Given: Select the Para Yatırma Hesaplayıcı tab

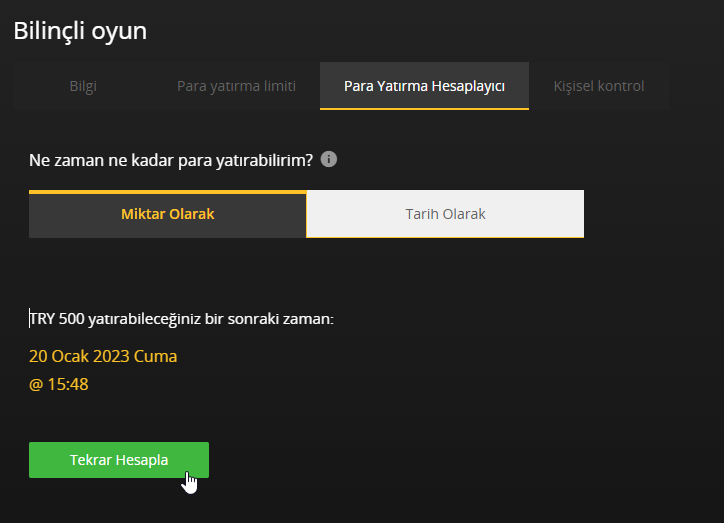Looking at the screenshot, I should pyautogui.click(x=424, y=86).
